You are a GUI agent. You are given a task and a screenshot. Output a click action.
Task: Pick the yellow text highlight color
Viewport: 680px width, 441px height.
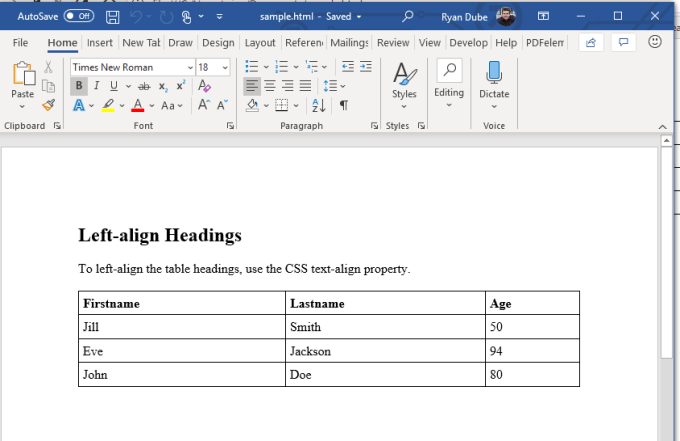pyautogui.click(x=108, y=105)
